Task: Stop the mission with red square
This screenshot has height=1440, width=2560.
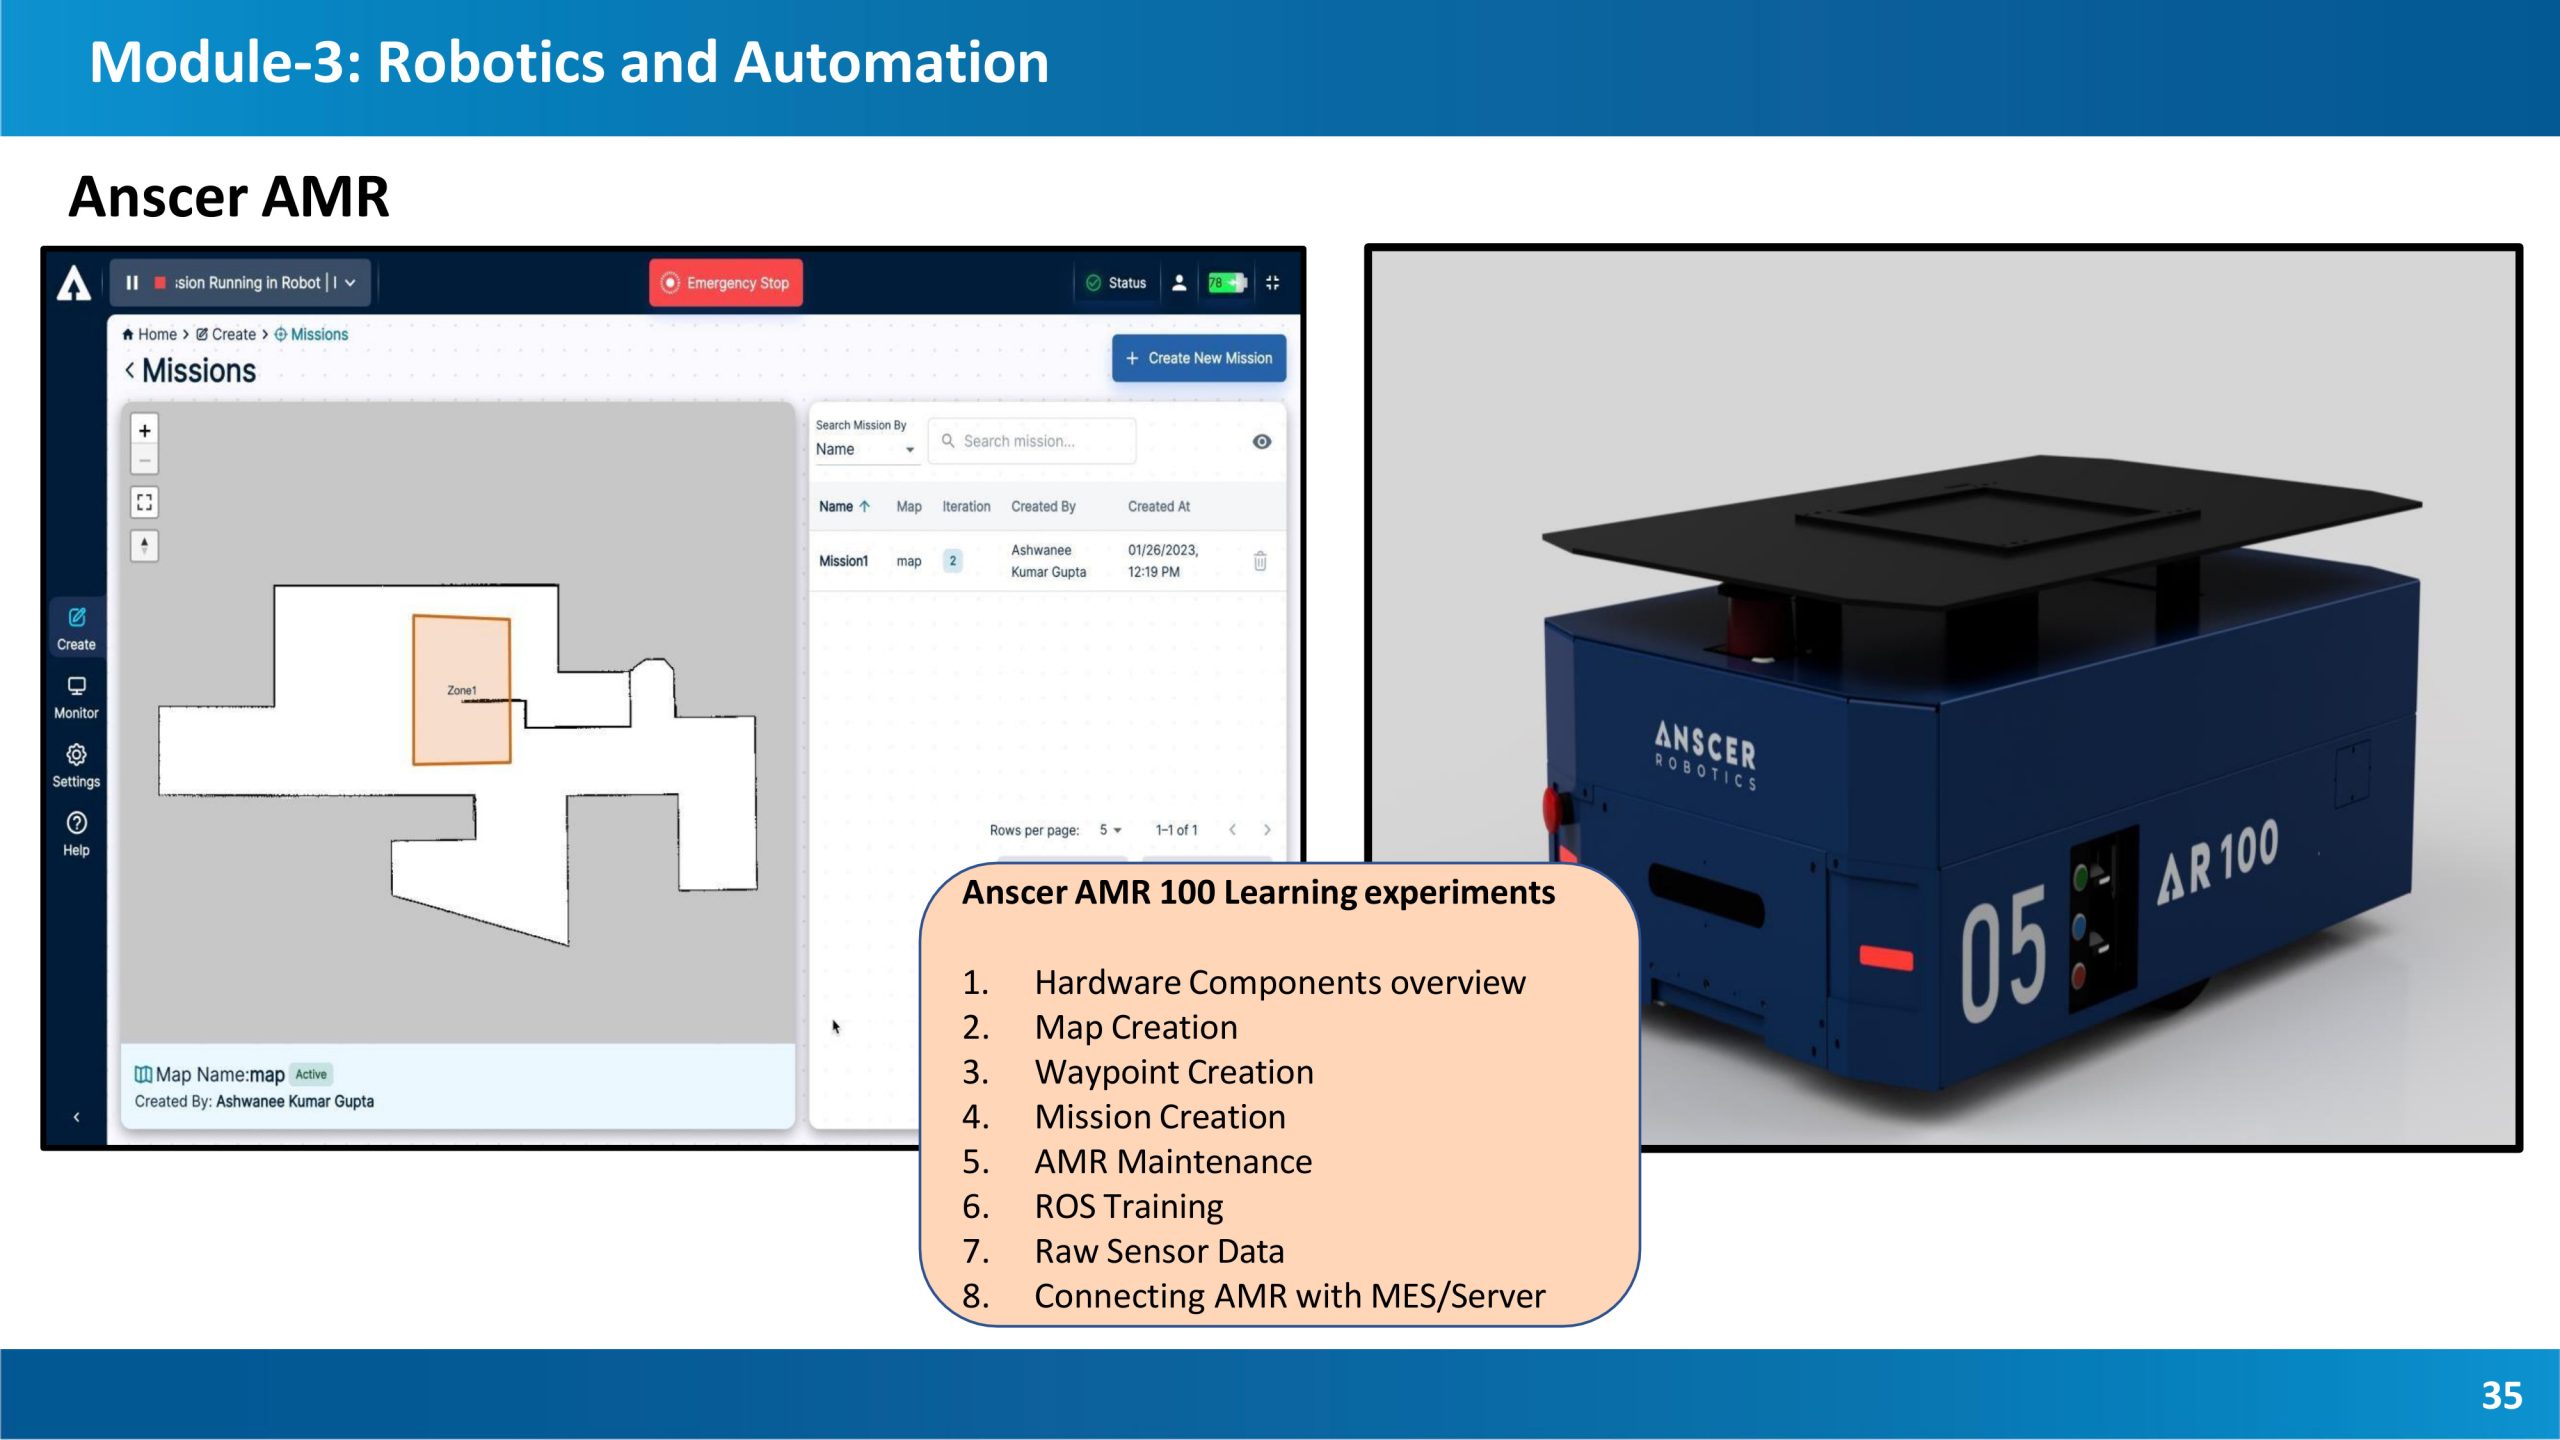Action: [x=160, y=283]
